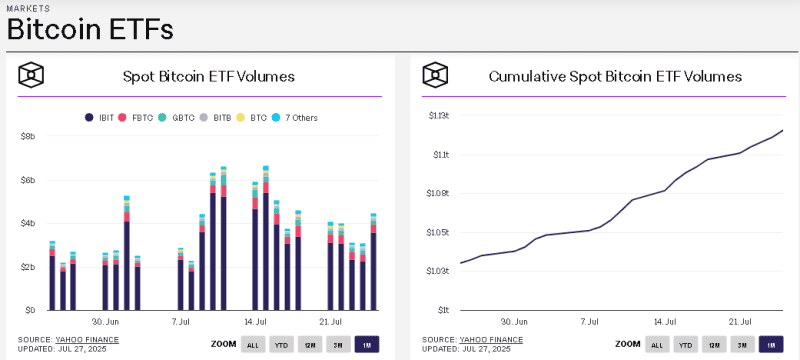The width and height of the screenshot is (800, 360).
Task: Toggle GBTC series in chart legend
Action: [x=177, y=118]
